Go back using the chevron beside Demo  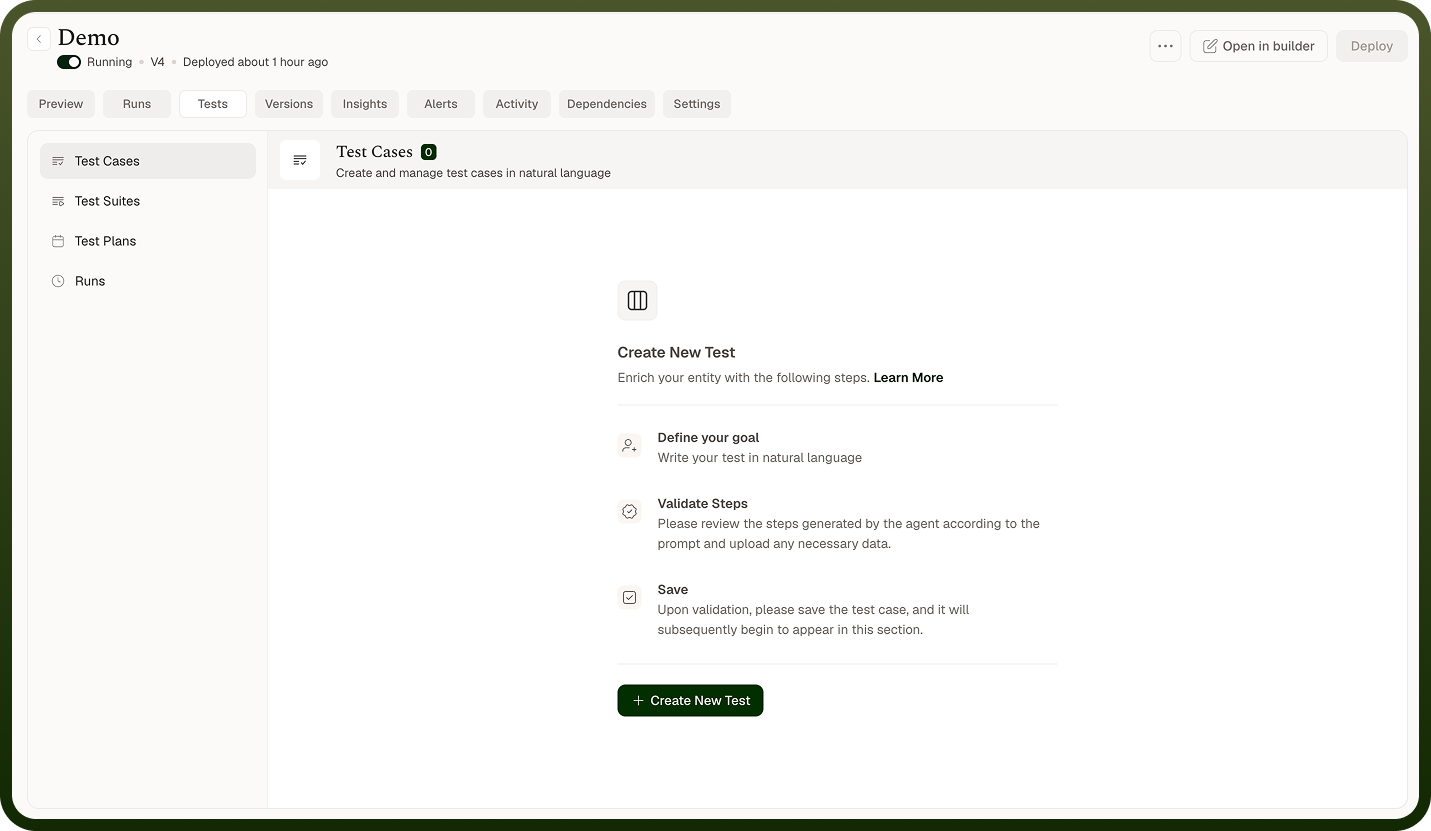tap(39, 39)
